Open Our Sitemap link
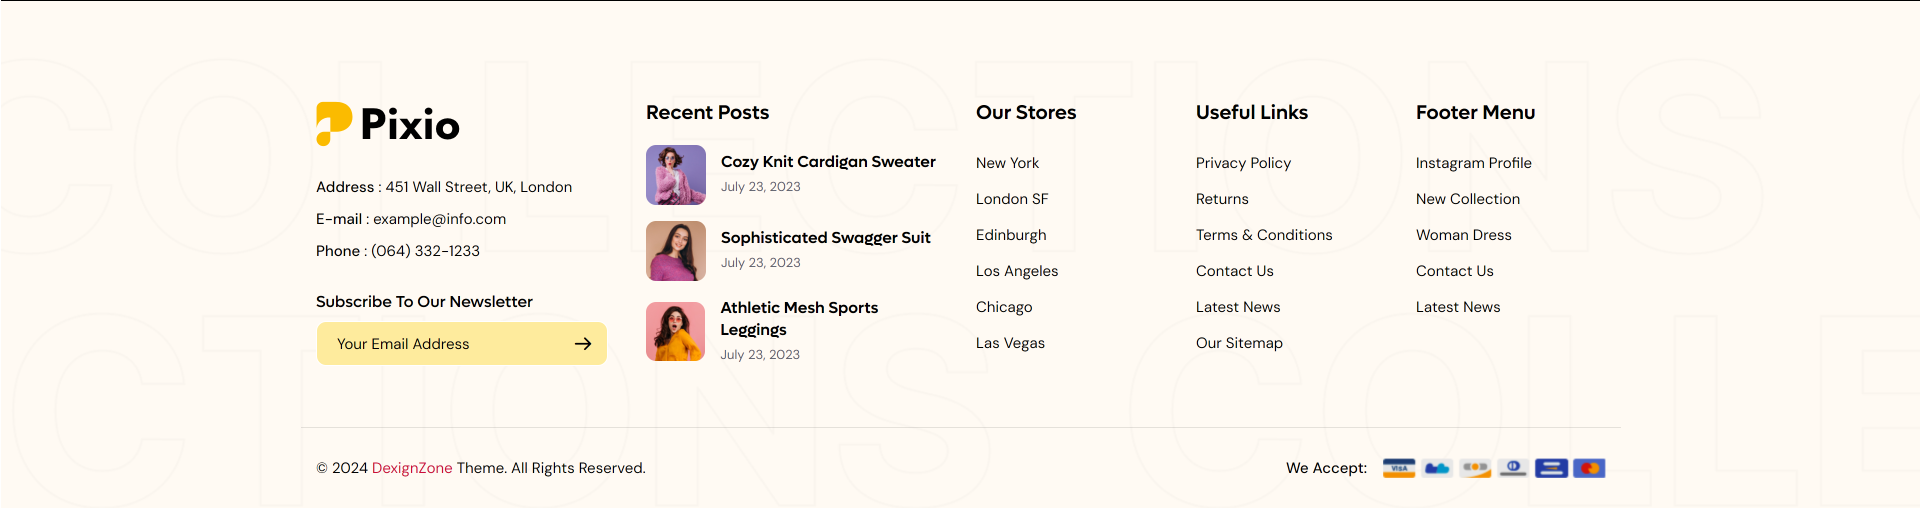Viewport: 1920px width, 509px height. [x=1239, y=343]
